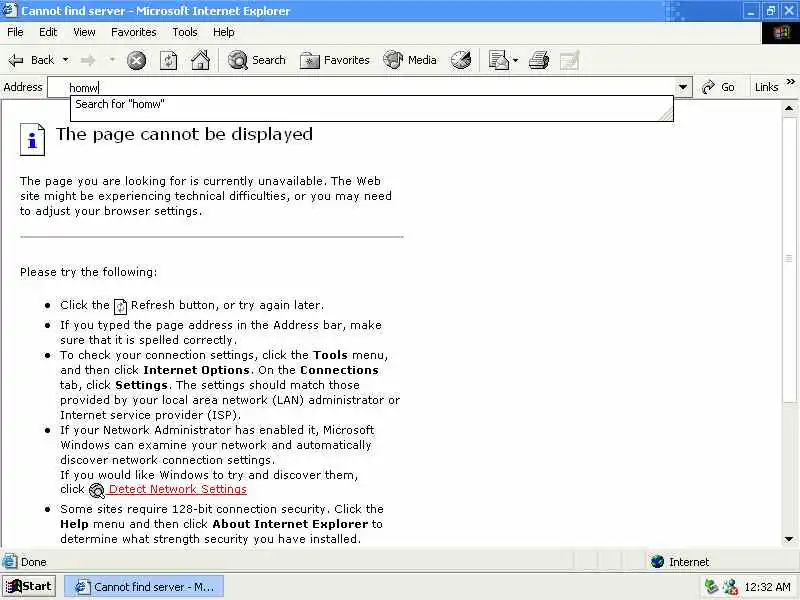Open the Forward history dropdown arrow

pyautogui.click(x=112, y=60)
